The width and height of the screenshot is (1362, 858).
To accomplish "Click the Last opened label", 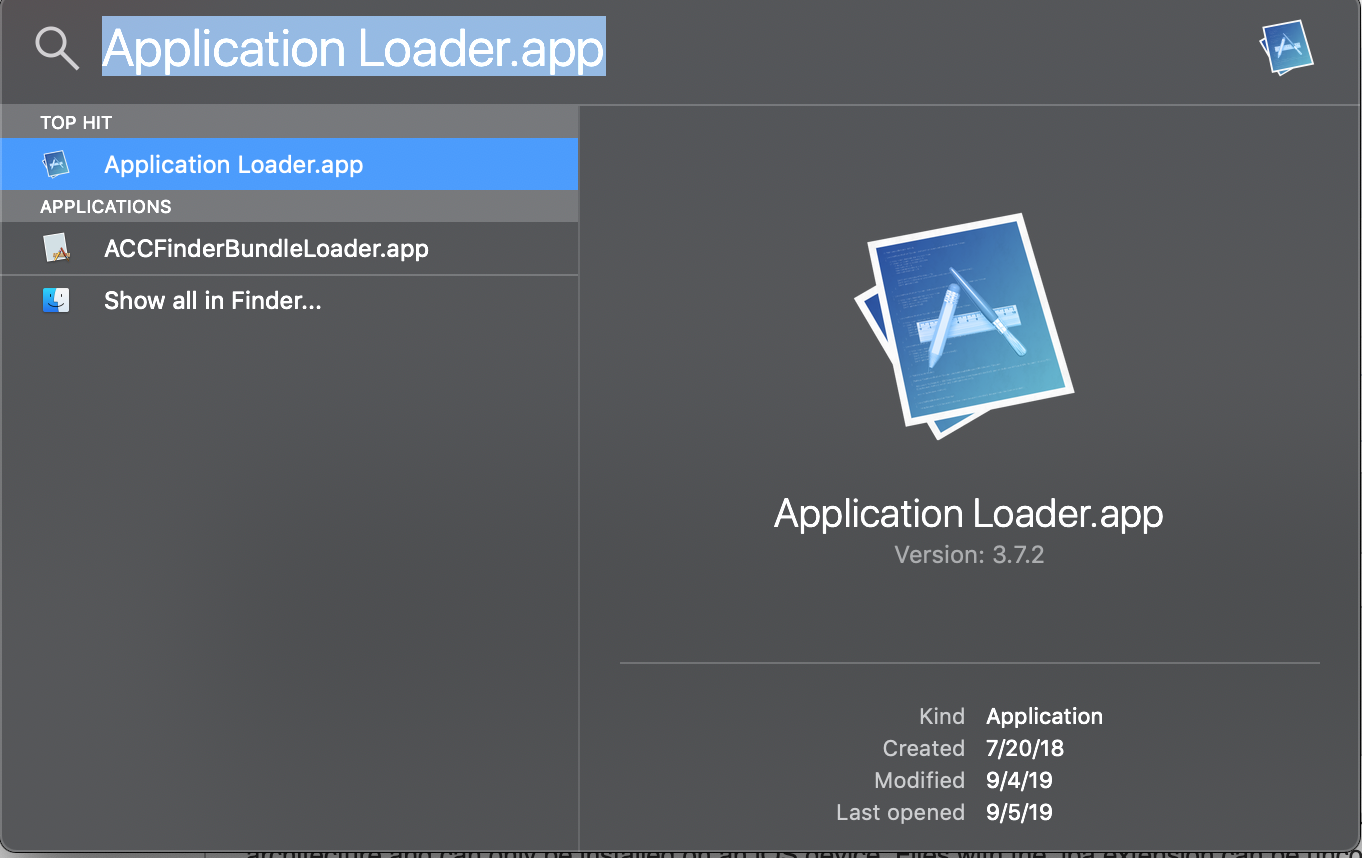I will [x=901, y=812].
